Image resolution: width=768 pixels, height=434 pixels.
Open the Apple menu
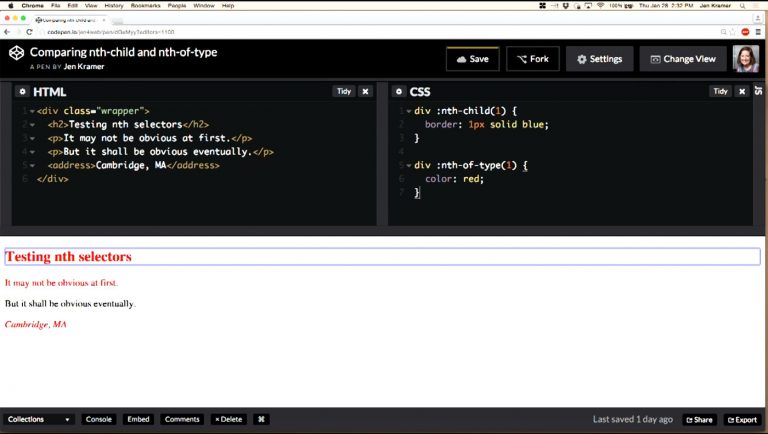coord(10,5)
